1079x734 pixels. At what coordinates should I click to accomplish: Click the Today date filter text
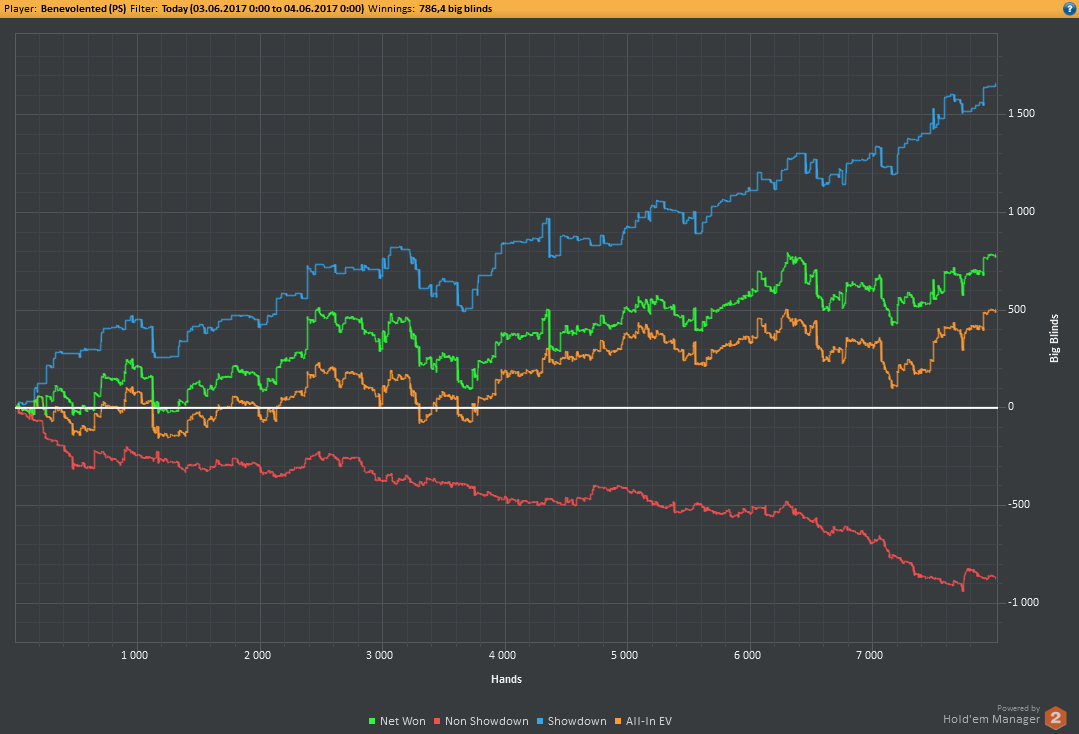coord(263,9)
